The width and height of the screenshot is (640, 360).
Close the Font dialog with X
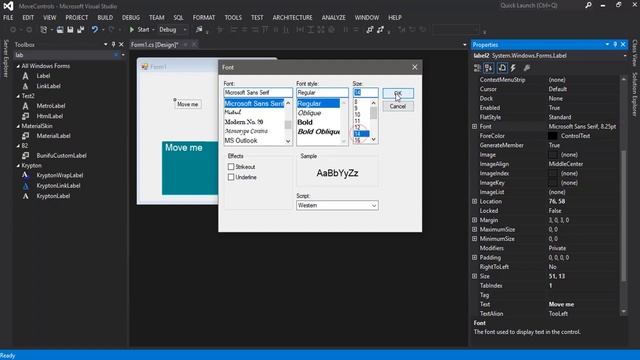coord(414,67)
